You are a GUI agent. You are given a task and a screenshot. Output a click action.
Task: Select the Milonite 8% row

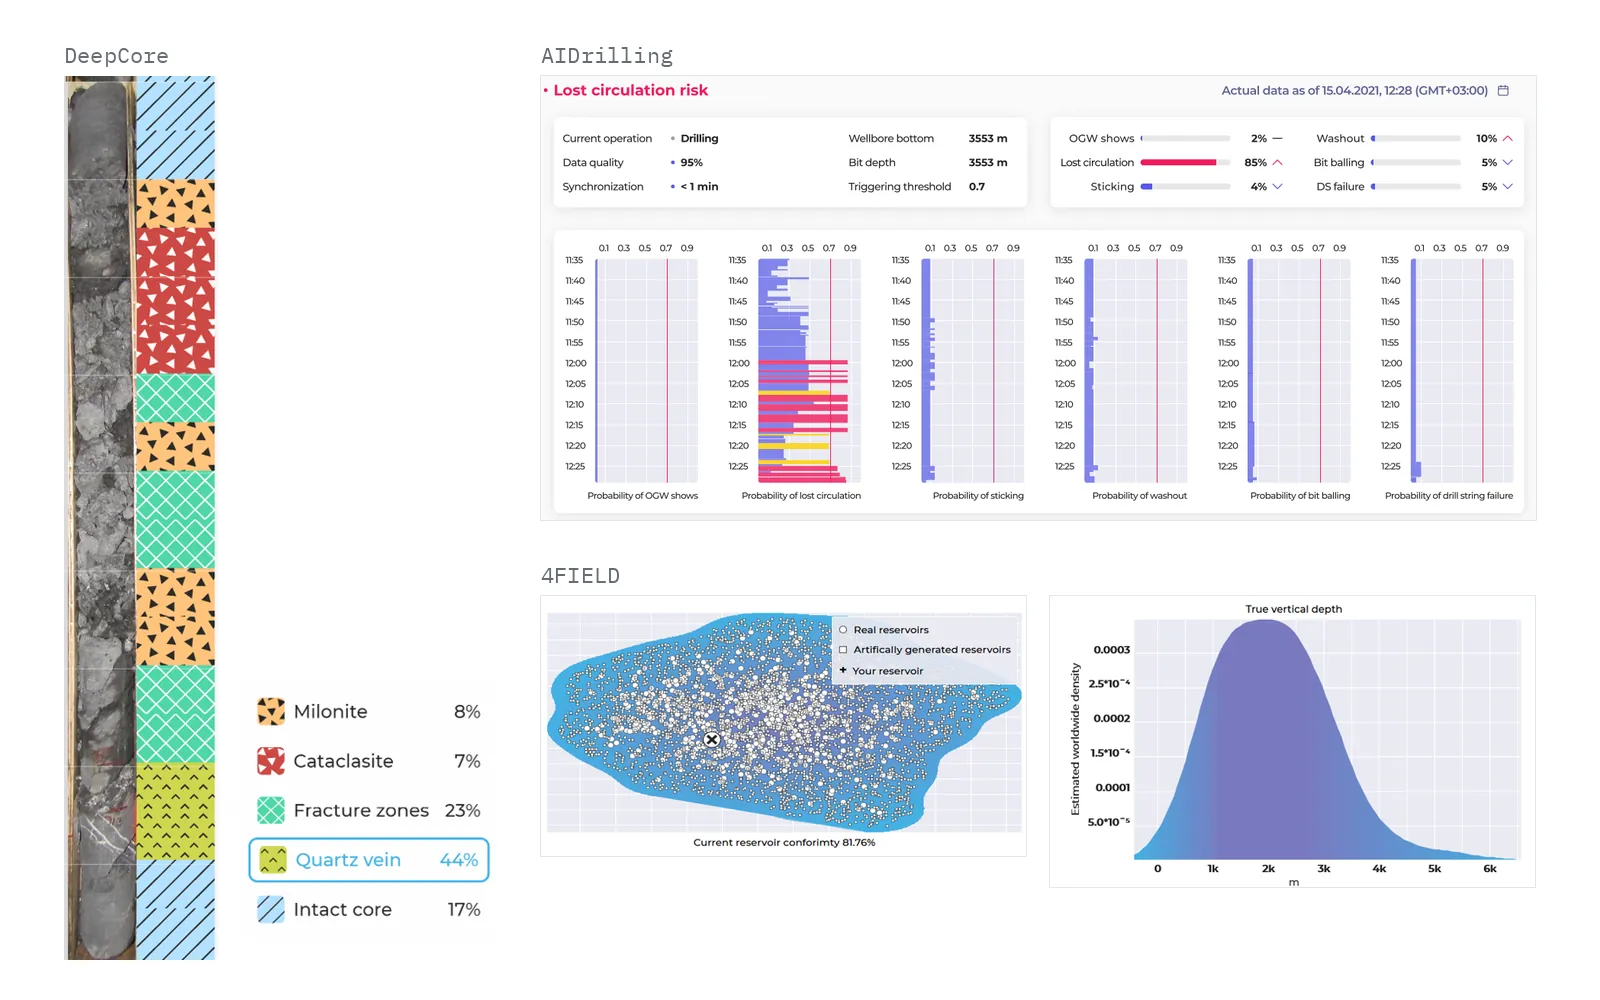point(369,711)
